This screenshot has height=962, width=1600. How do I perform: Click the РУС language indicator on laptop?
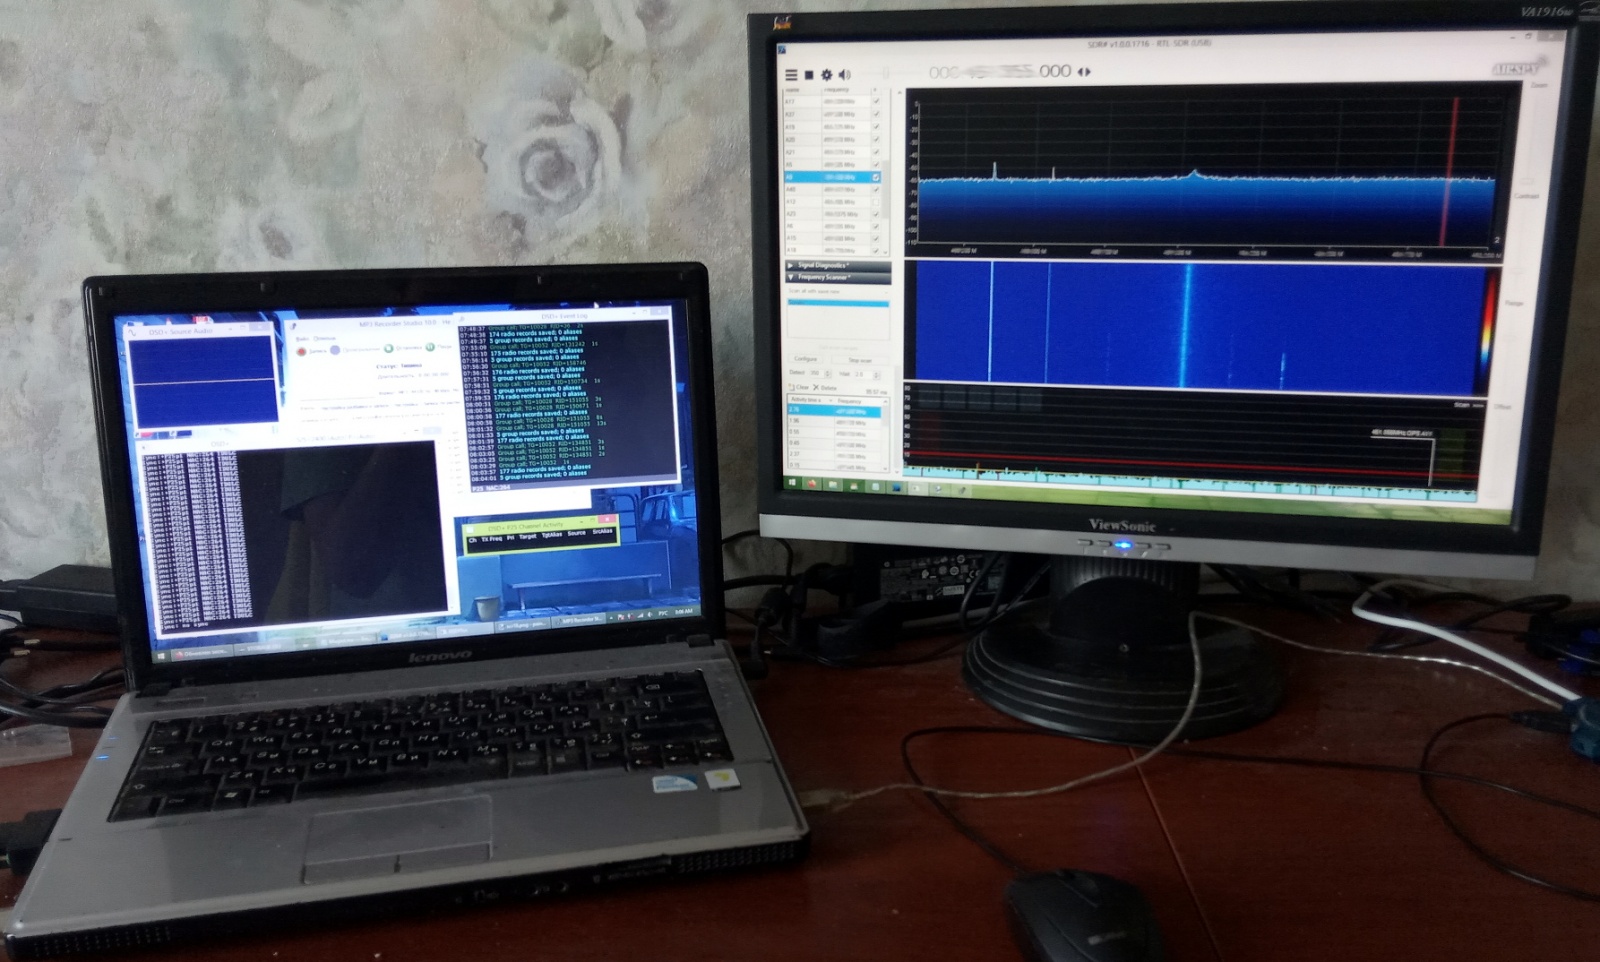click(x=662, y=612)
